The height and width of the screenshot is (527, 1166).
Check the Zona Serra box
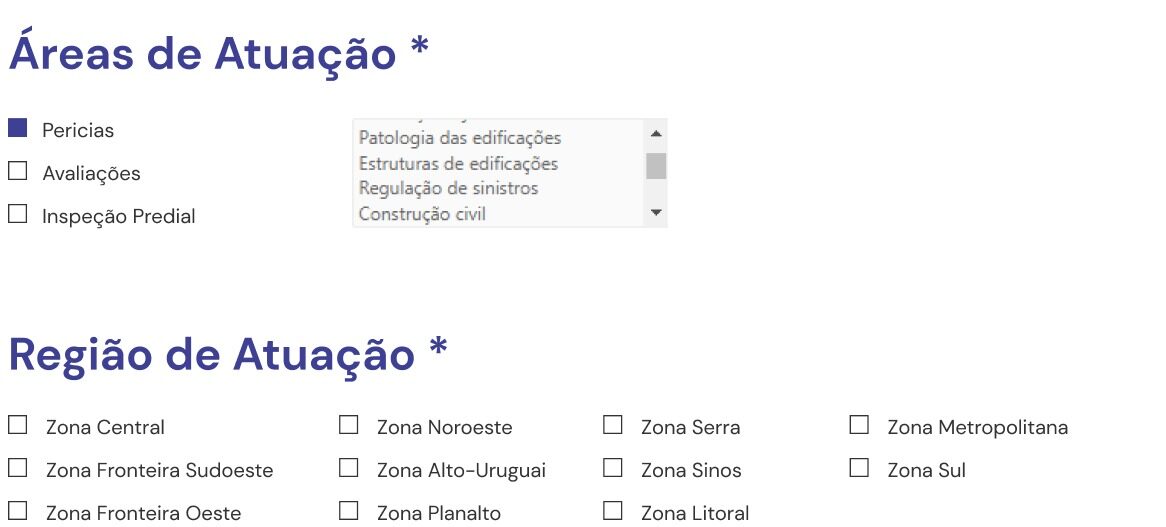[x=613, y=425]
